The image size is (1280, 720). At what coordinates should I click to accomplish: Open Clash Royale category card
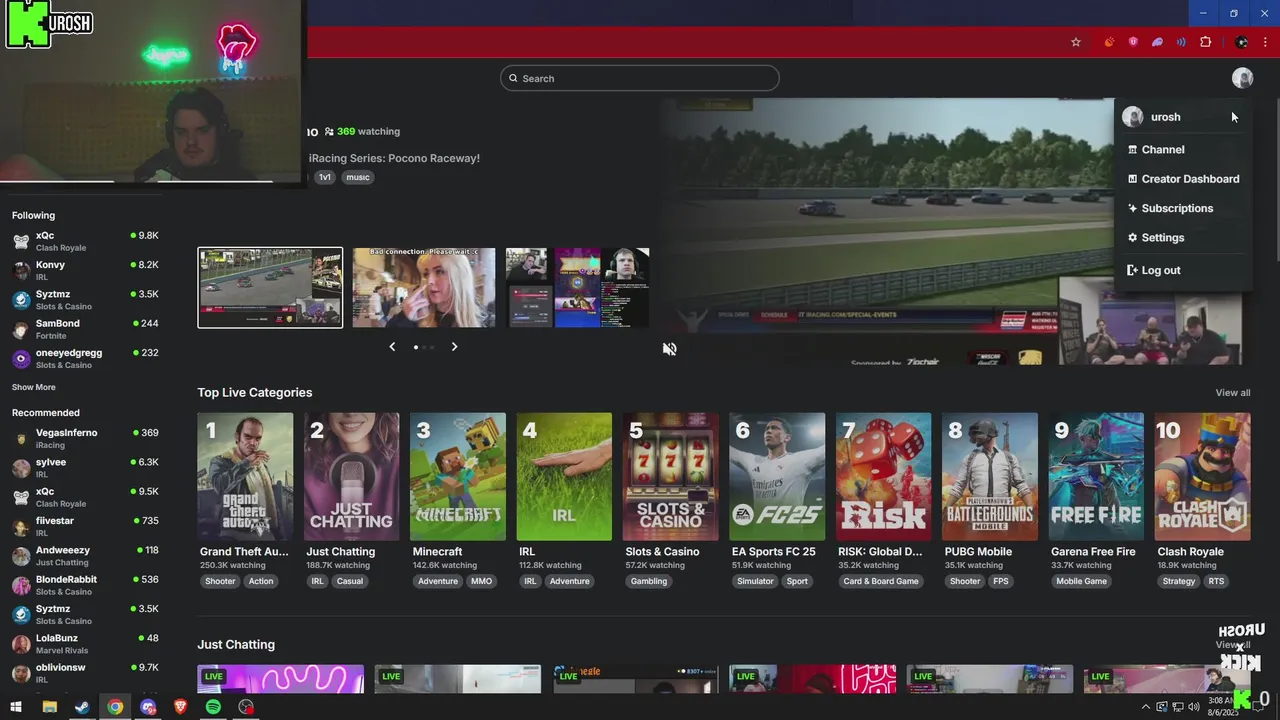pyautogui.click(x=1203, y=477)
